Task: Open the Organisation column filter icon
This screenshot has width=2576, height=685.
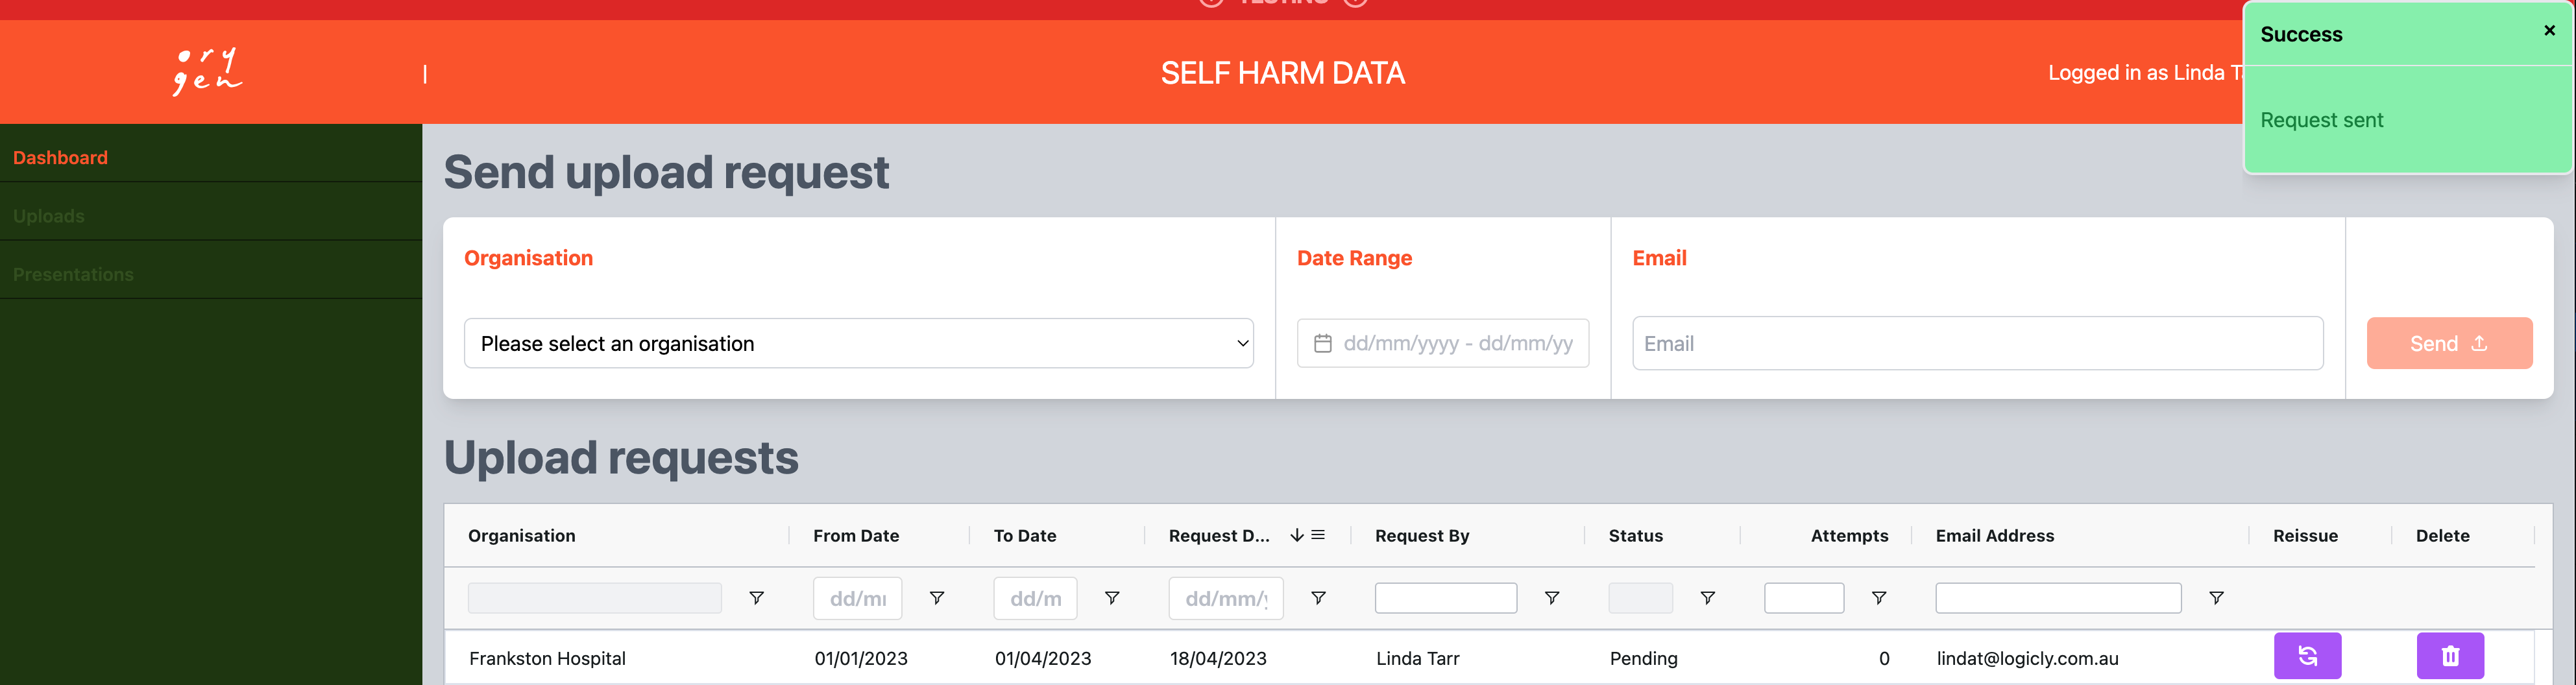Action: point(756,598)
